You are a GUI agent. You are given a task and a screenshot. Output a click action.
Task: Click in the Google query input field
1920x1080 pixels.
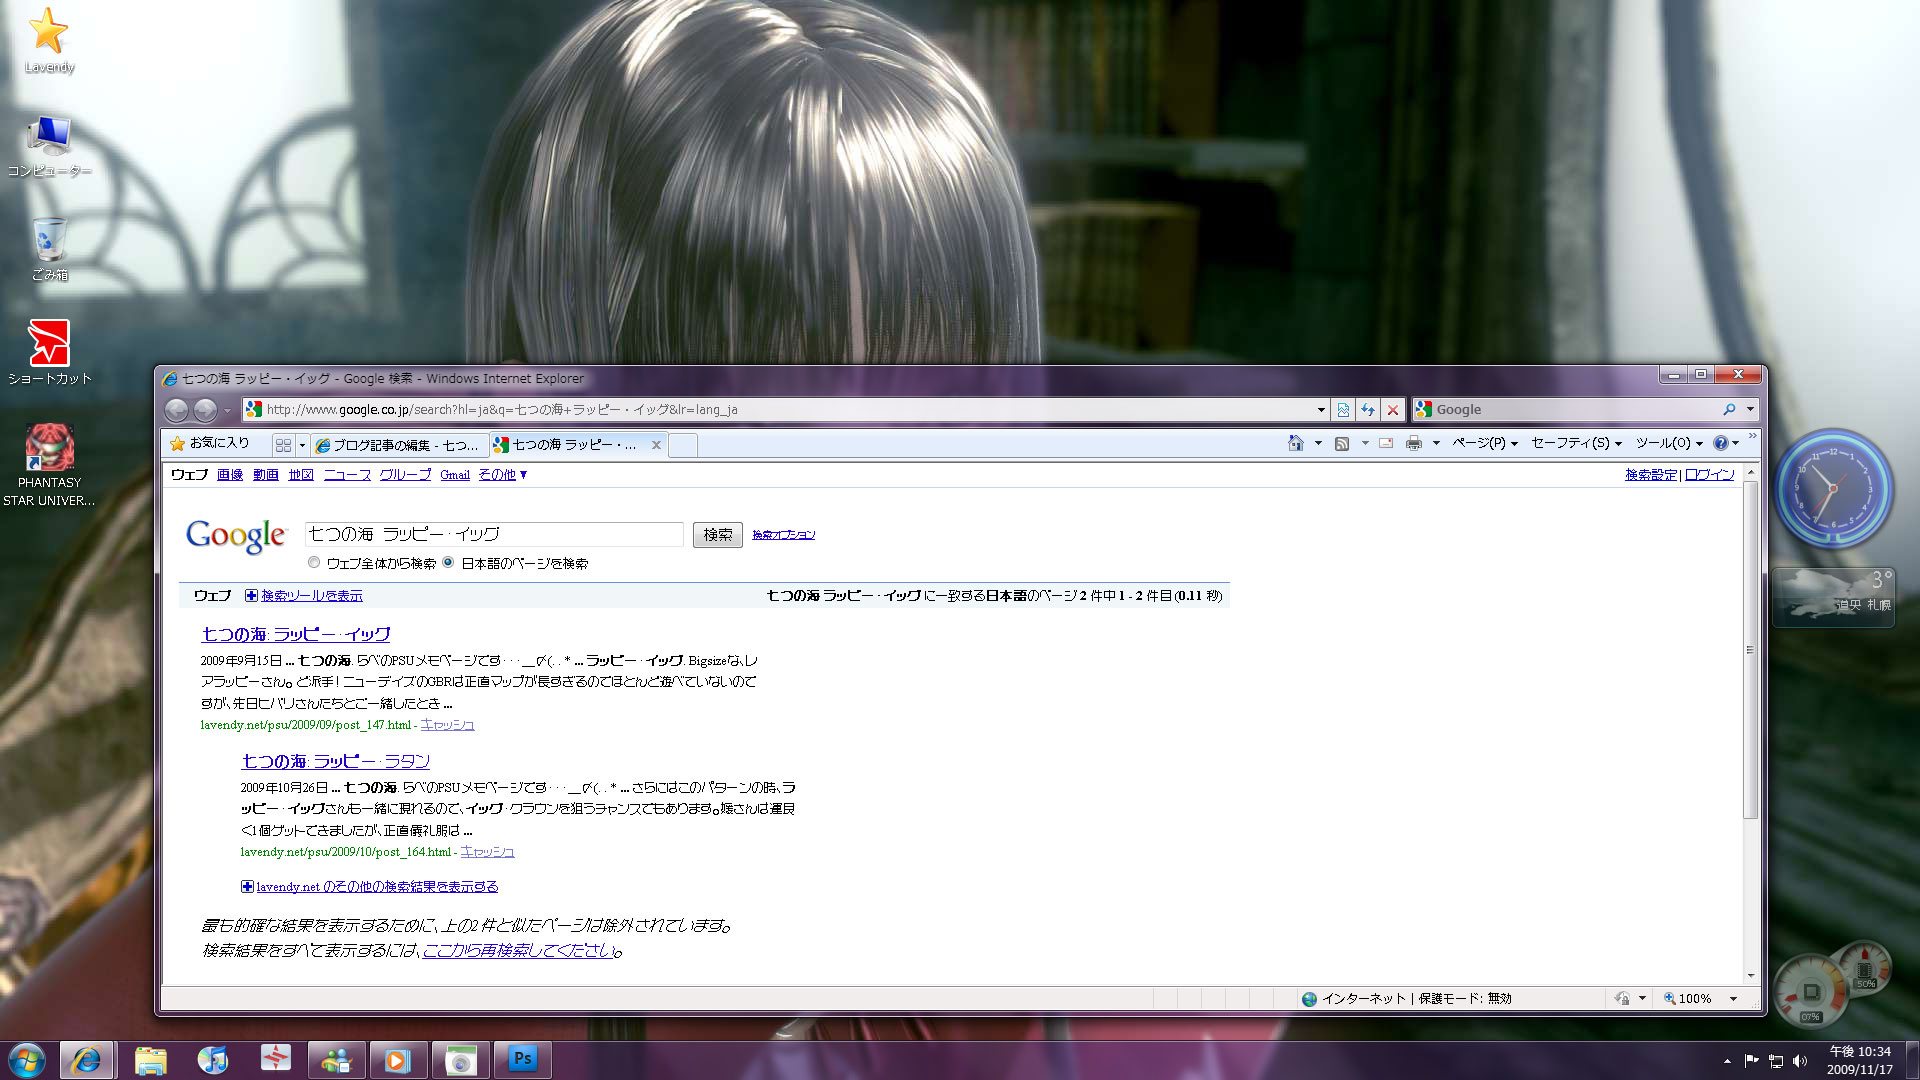tap(494, 535)
